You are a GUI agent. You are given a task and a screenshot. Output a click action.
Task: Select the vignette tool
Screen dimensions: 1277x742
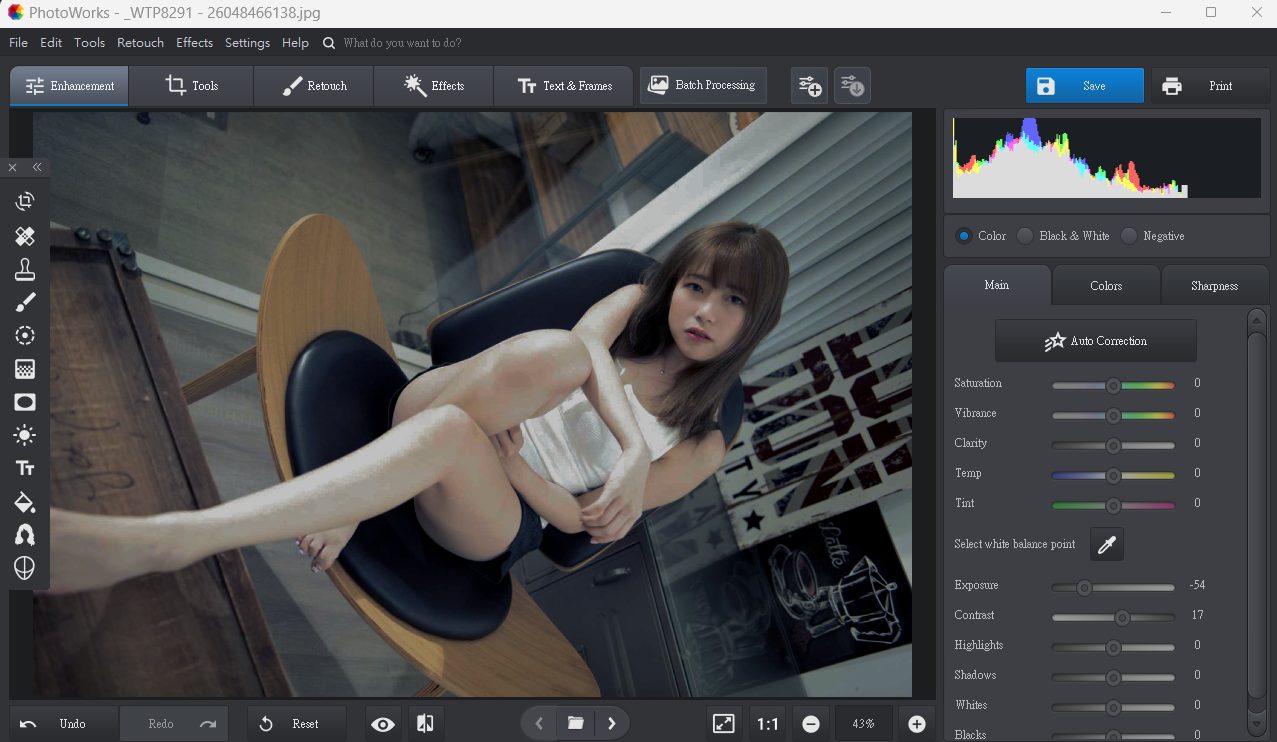25,402
